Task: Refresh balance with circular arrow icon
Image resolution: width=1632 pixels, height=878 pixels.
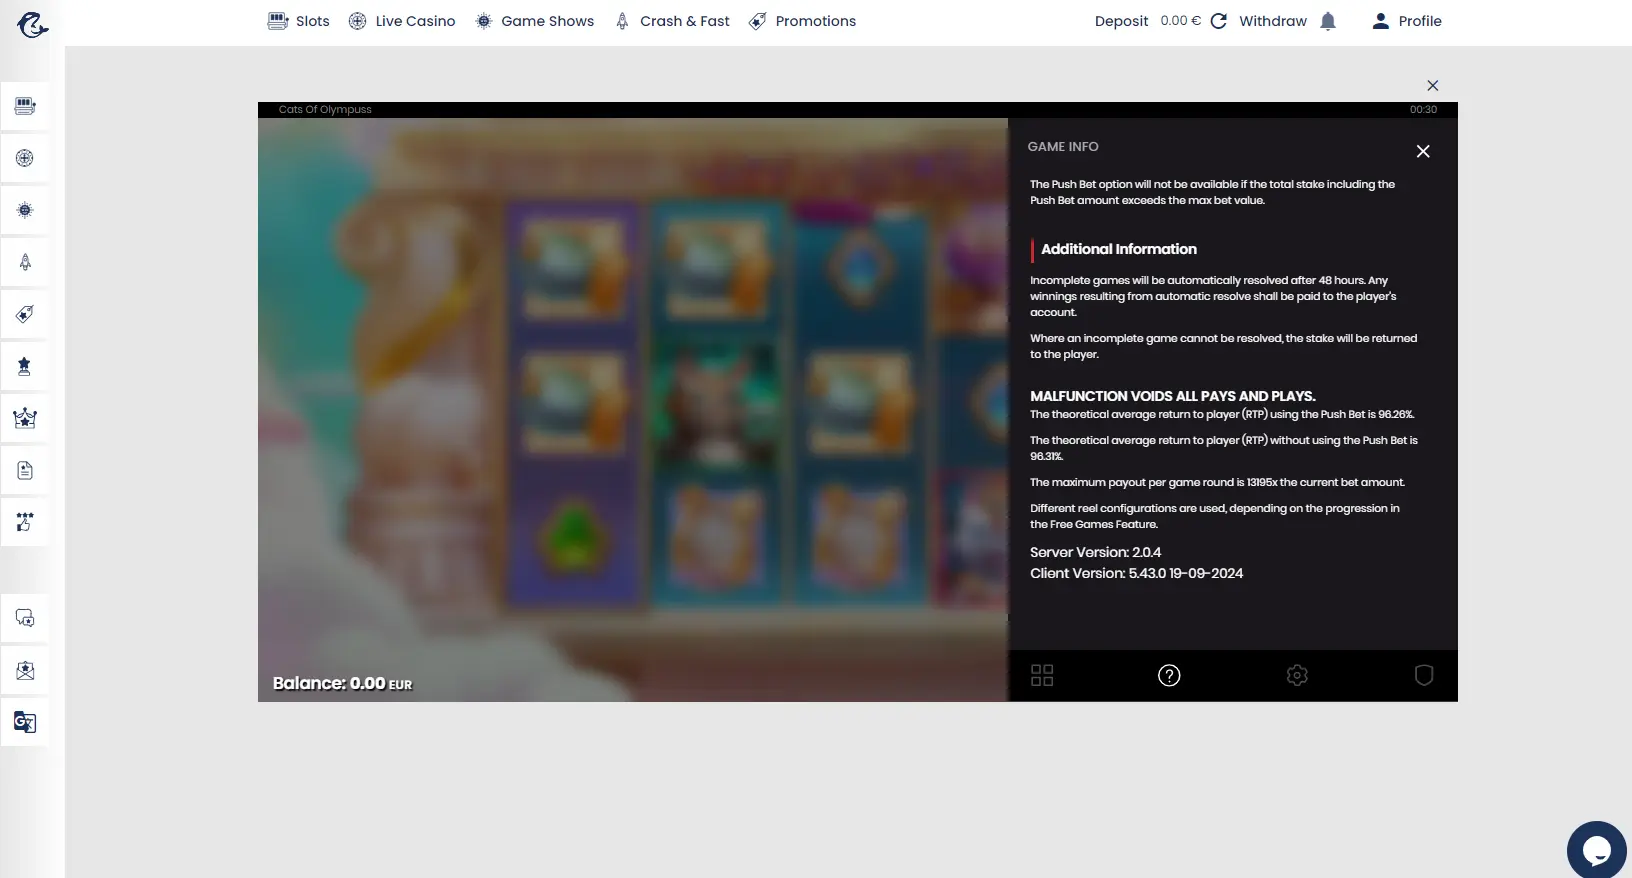Action: [1218, 21]
